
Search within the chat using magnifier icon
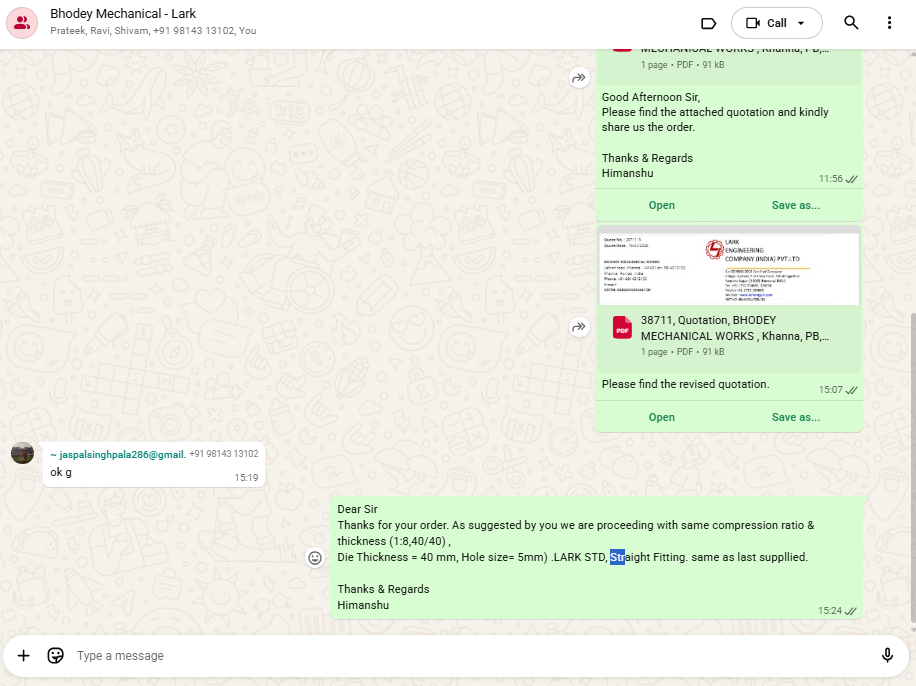click(x=851, y=23)
